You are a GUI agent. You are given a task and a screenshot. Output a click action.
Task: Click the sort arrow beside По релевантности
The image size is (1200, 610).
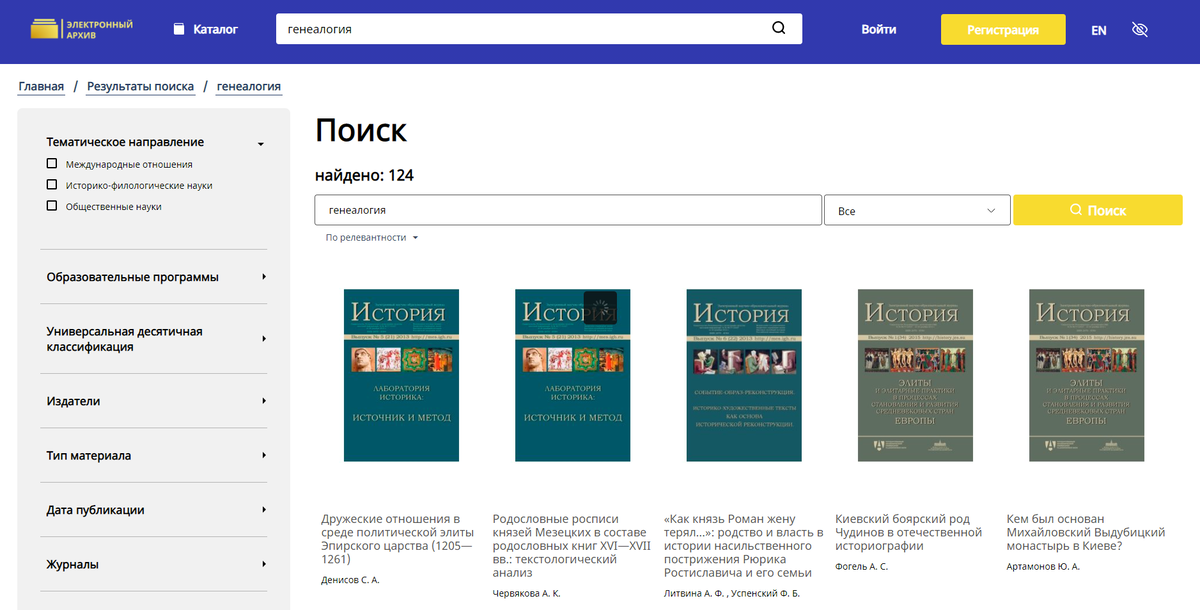point(414,238)
